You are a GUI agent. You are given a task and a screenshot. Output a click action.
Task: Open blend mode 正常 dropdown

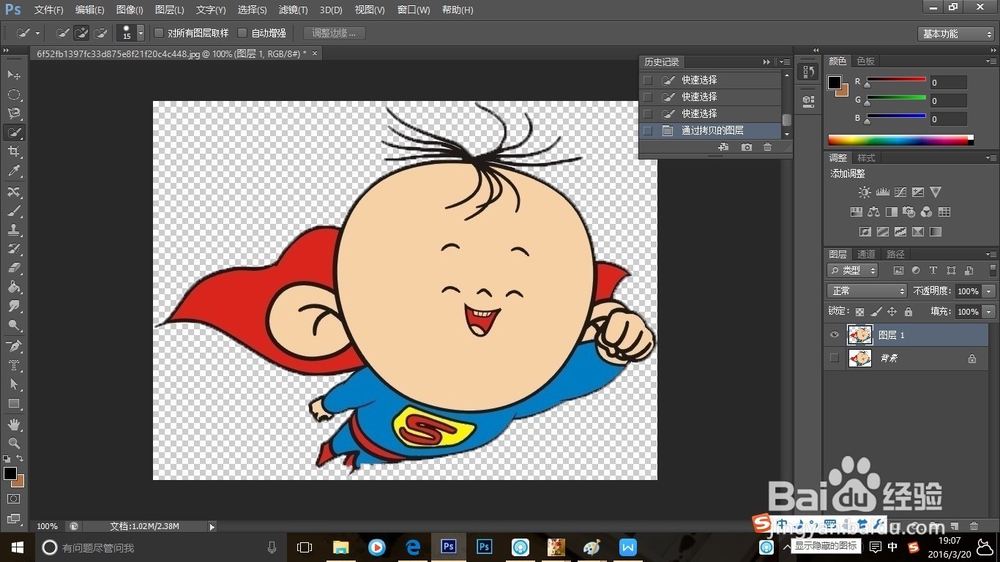pyautogui.click(x=867, y=291)
